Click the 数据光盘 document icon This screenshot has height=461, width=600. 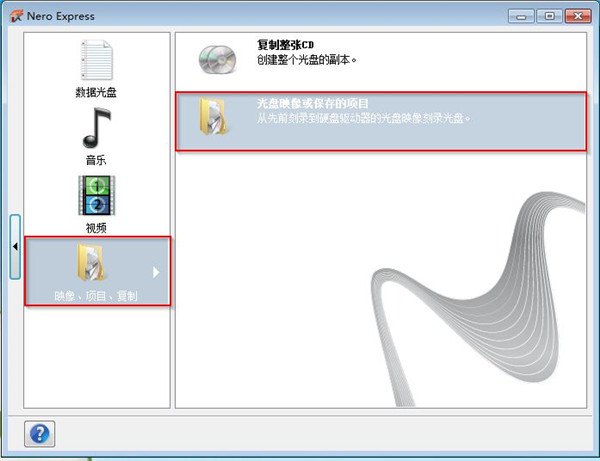click(x=96, y=60)
